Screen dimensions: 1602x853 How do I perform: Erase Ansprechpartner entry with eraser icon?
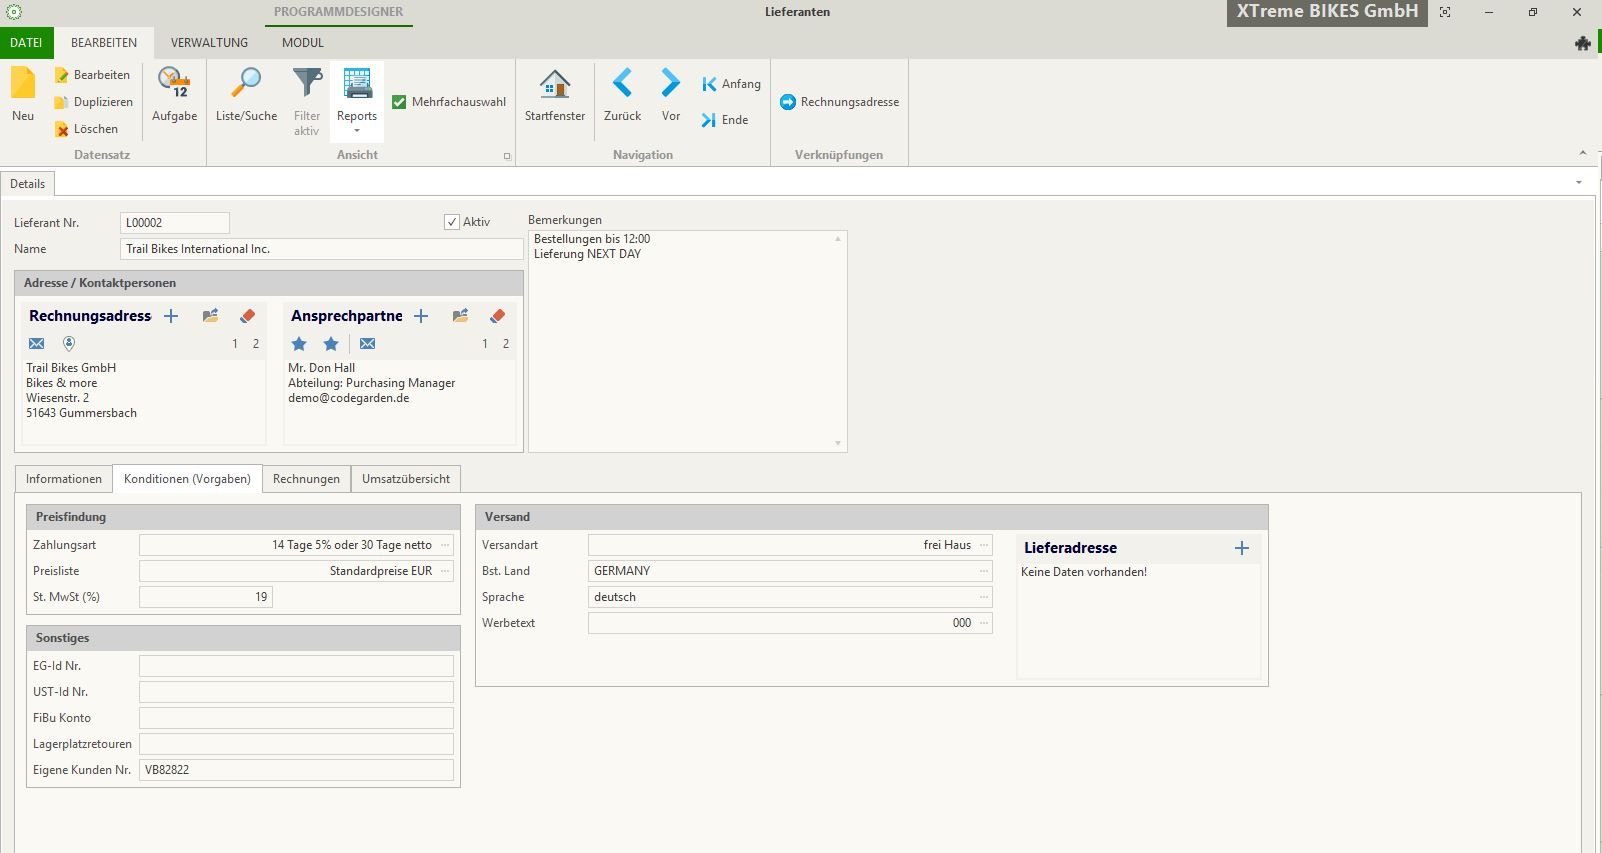(x=497, y=316)
